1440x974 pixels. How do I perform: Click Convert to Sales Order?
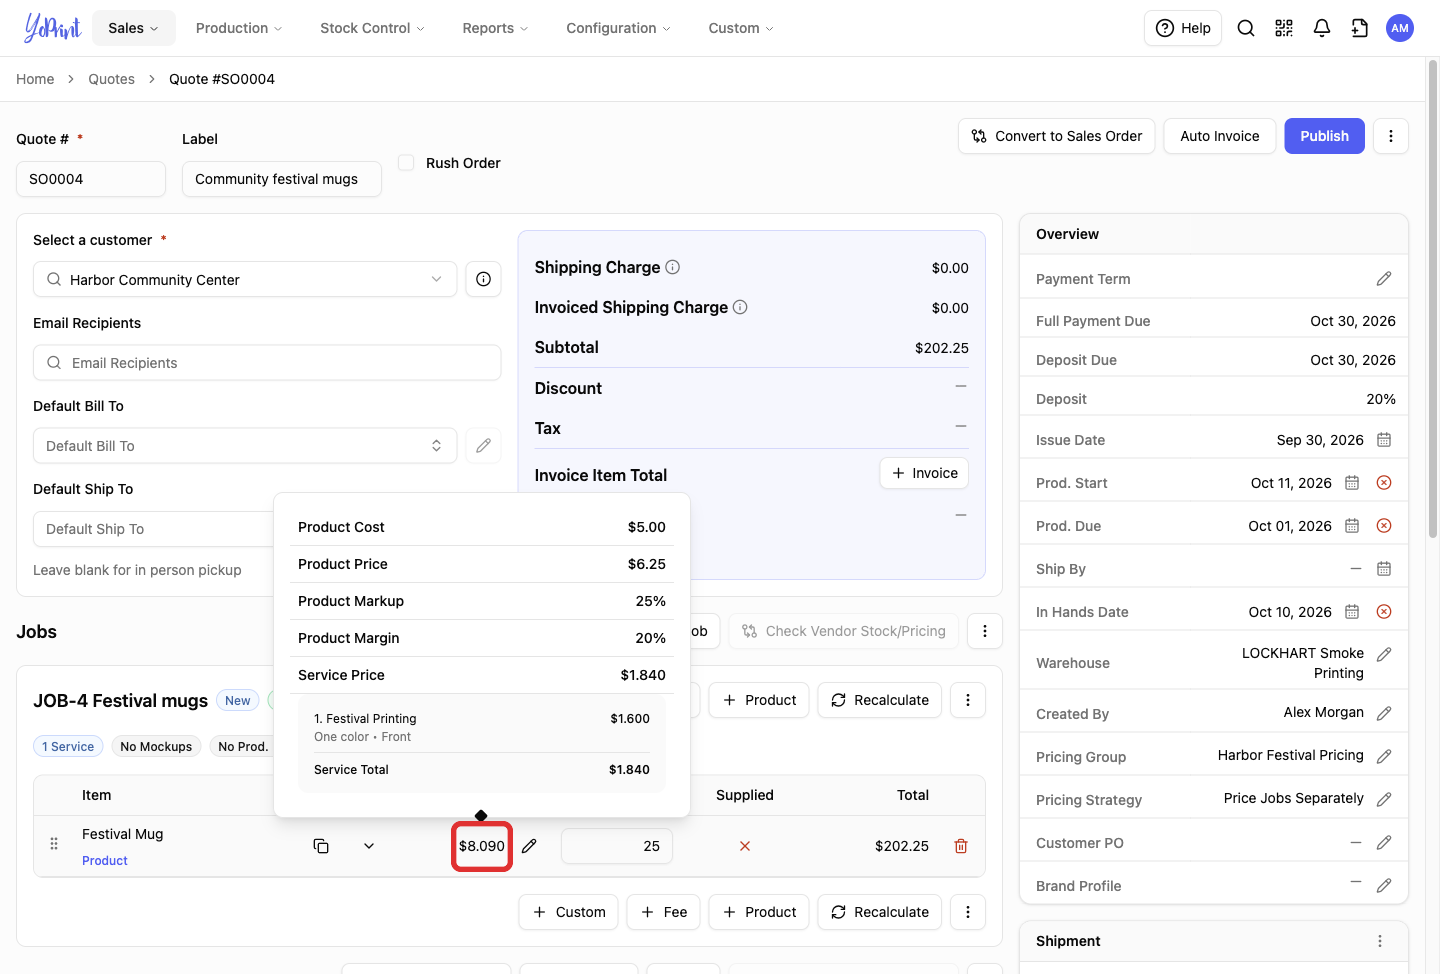(x=1057, y=136)
